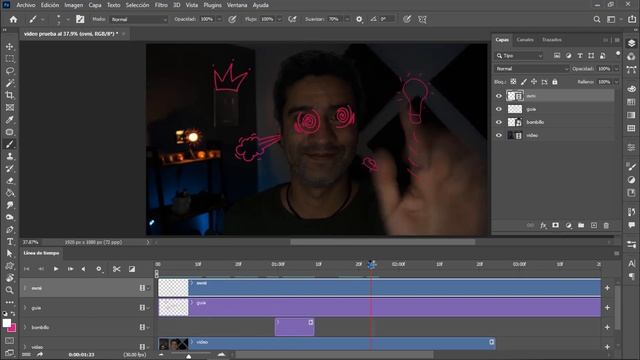Click the smoothing options gear icon
The width and height of the screenshot is (640, 360).
(359, 19)
